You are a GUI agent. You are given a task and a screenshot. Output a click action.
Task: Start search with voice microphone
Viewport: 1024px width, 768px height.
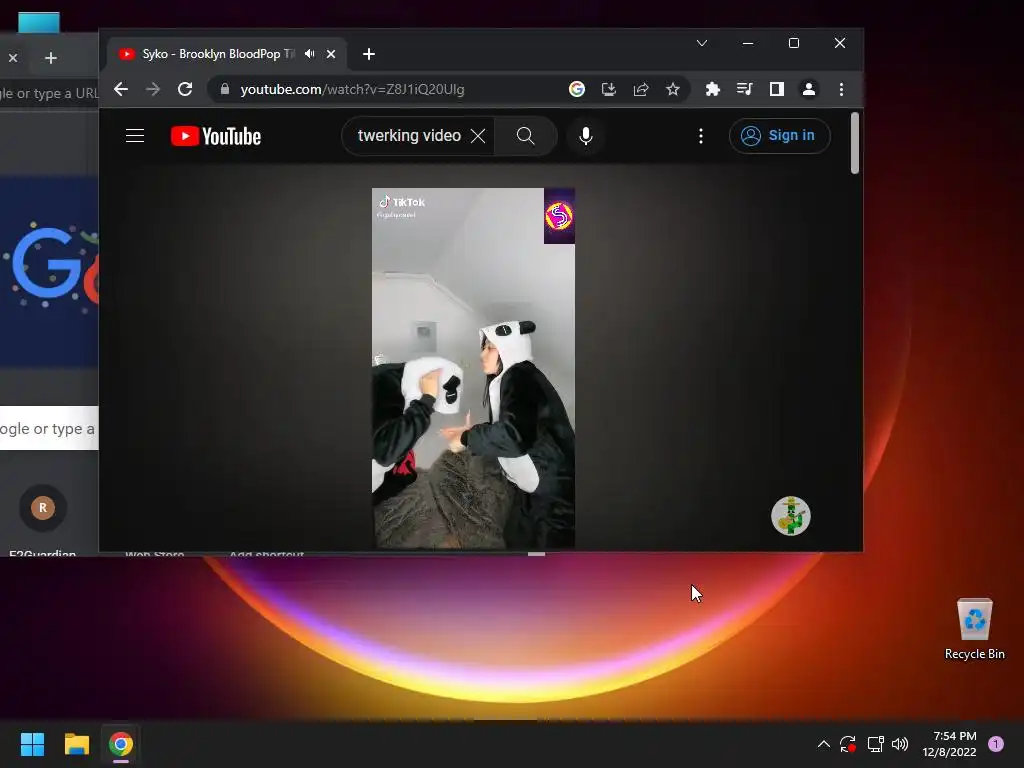(x=586, y=136)
